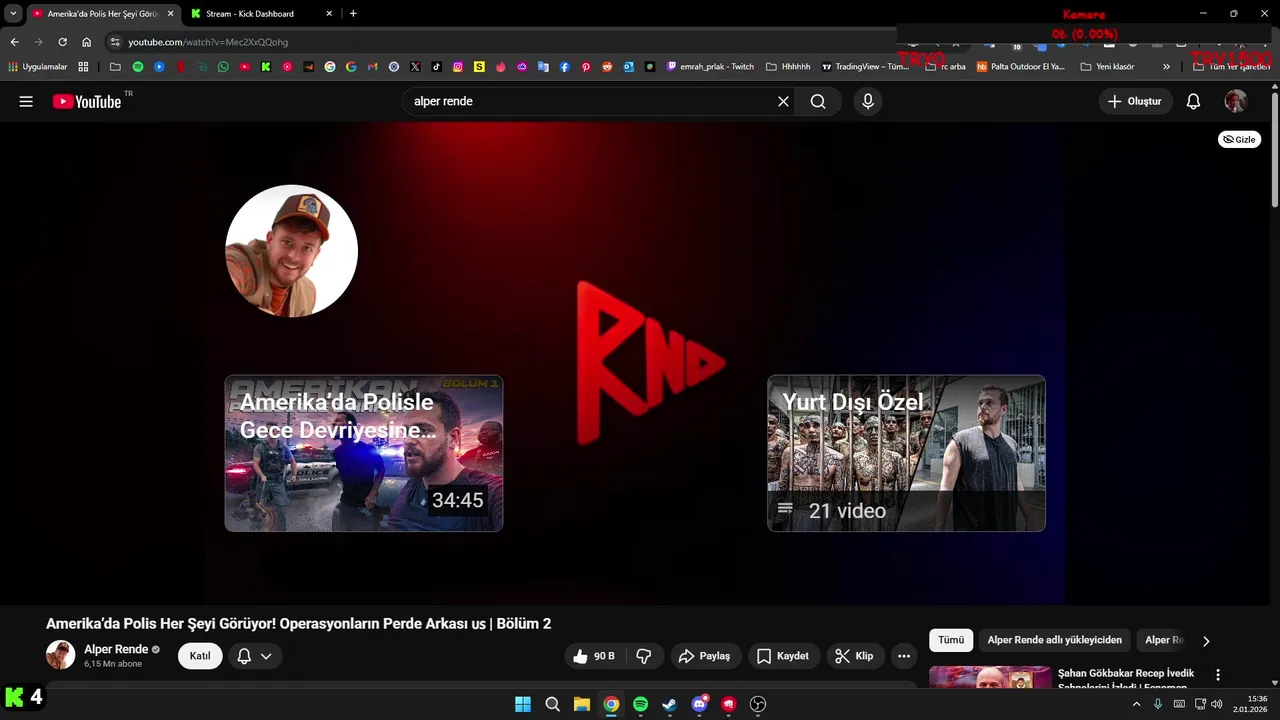Viewport: 1280px width, 720px height.
Task: Open Steam from taskbar
Action: 670,704
